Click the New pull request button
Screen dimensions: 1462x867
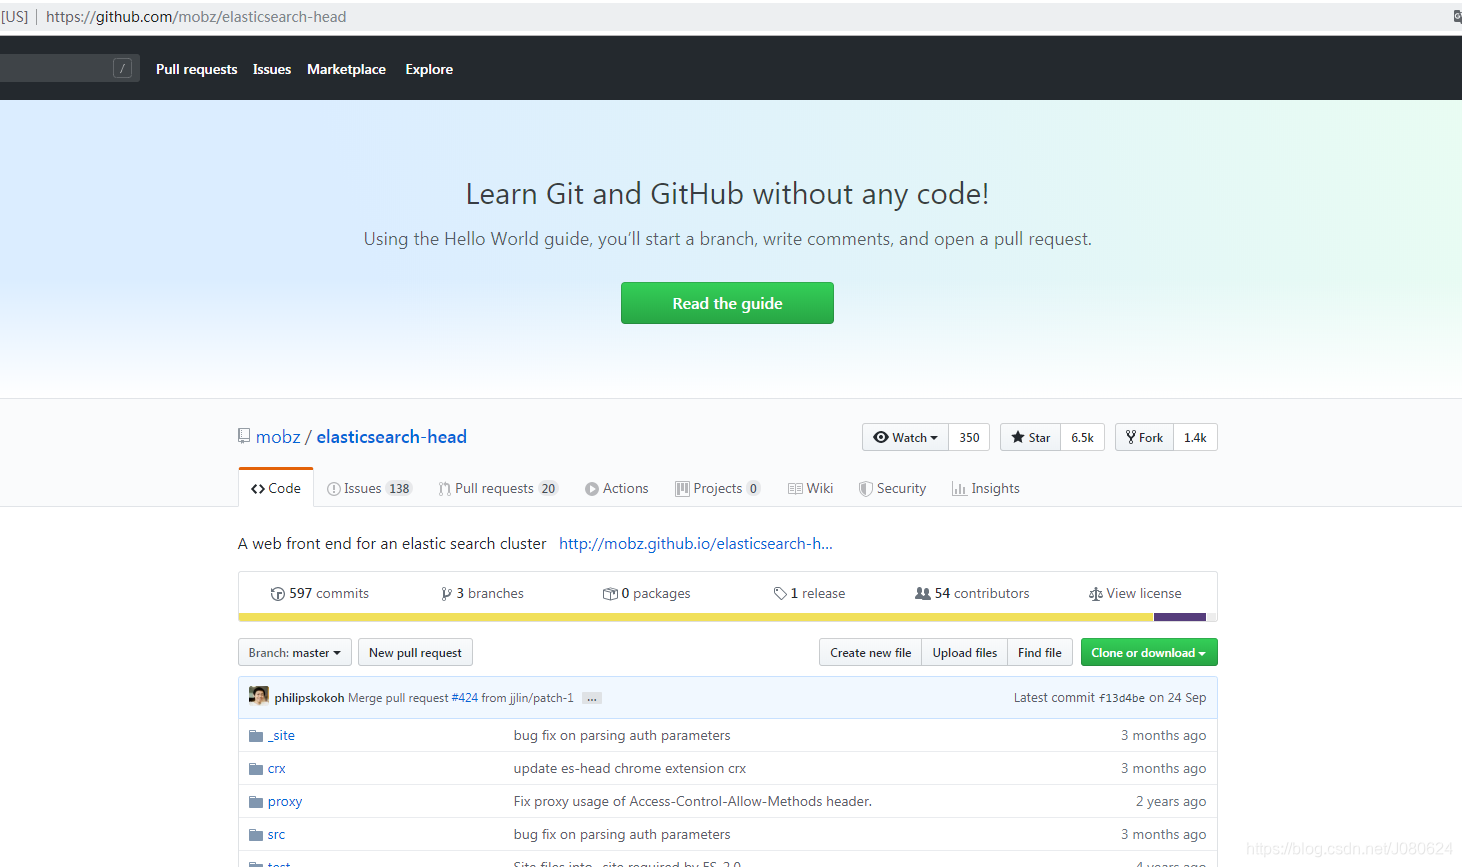(x=415, y=653)
